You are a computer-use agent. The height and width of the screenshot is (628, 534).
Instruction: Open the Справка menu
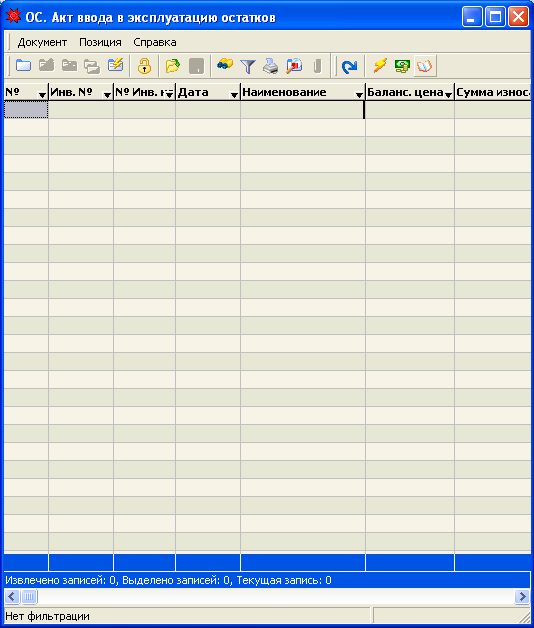[x=155, y=42]
